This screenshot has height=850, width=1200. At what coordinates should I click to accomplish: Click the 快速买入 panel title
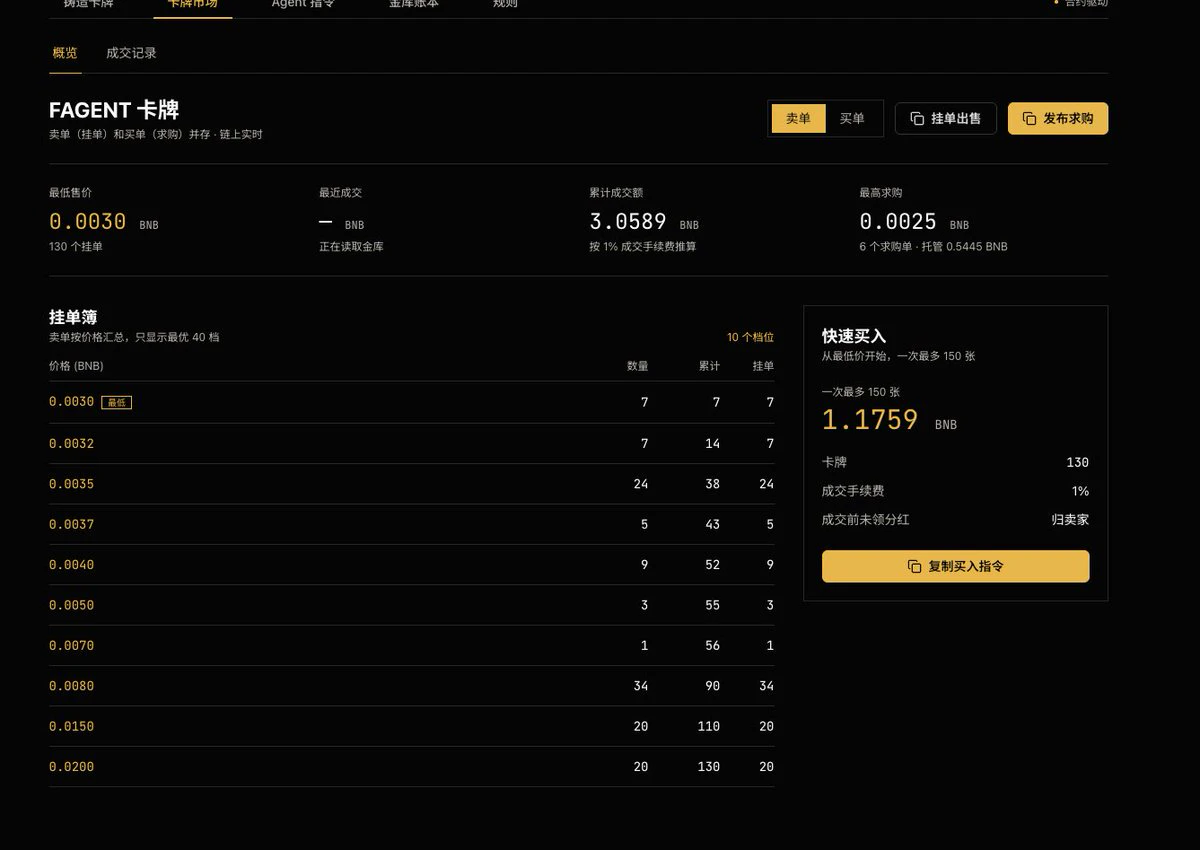coord(854,336)
